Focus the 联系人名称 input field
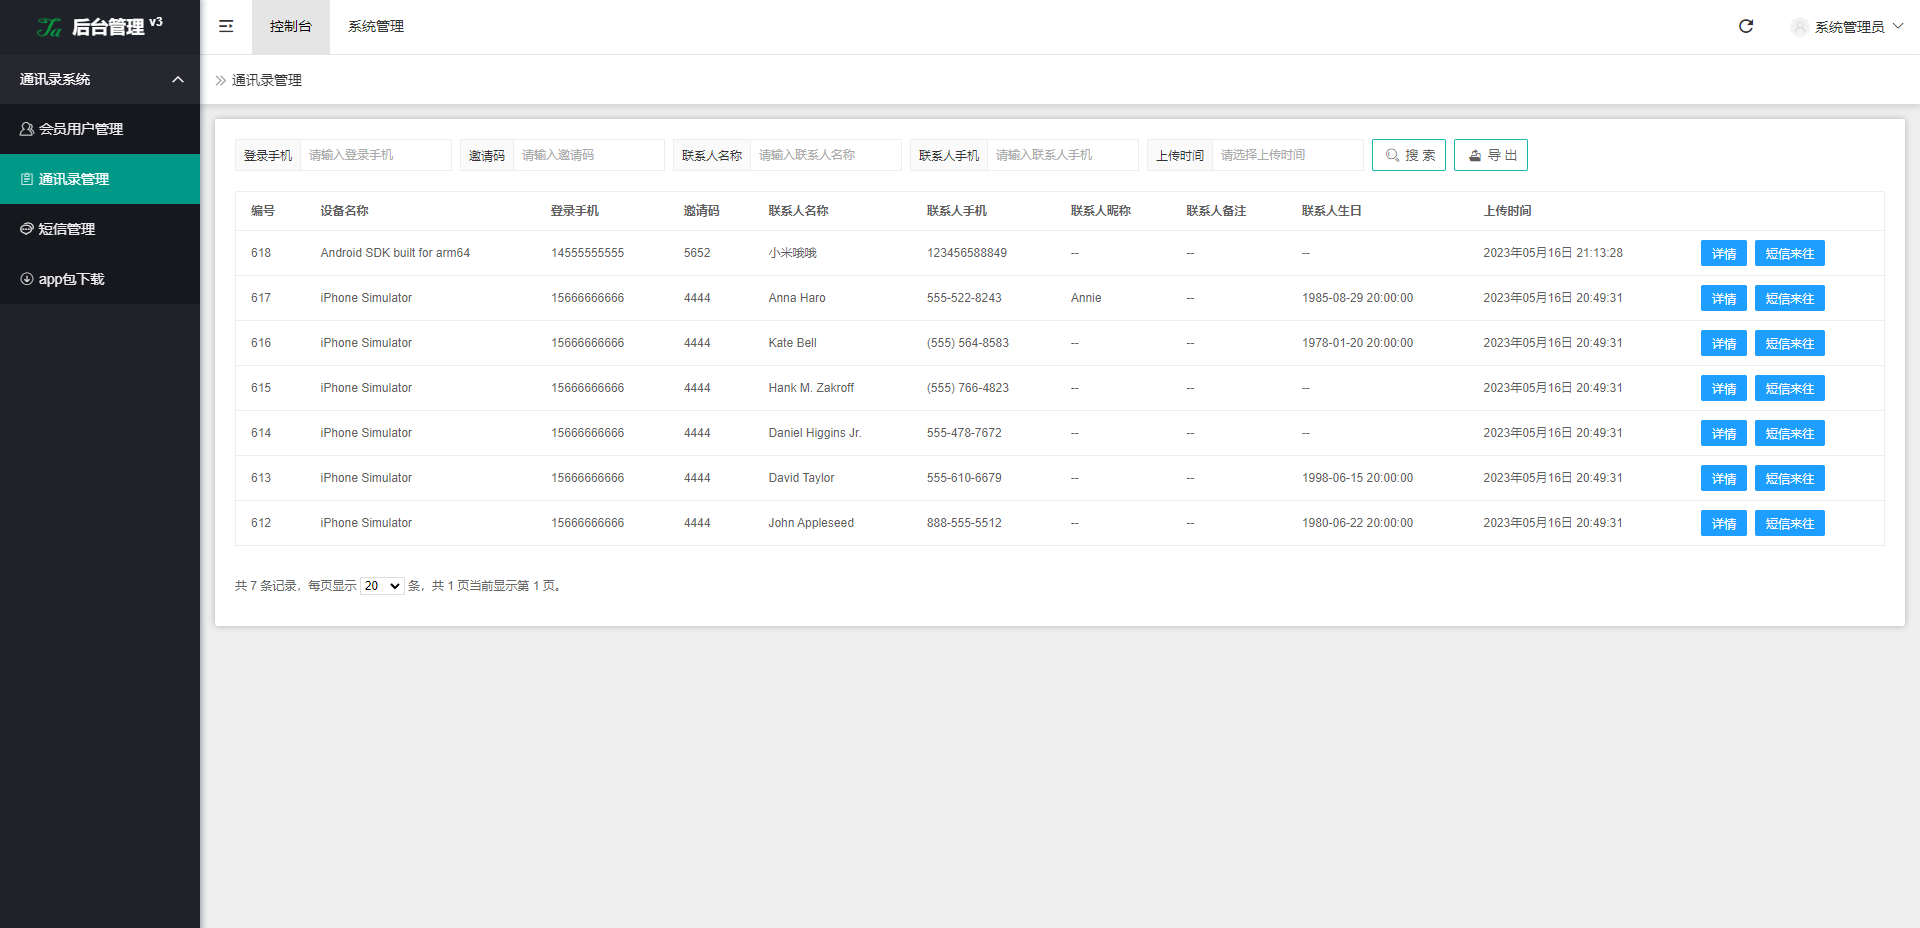This screenshot has width=1920, height=928. pos(825,155)
